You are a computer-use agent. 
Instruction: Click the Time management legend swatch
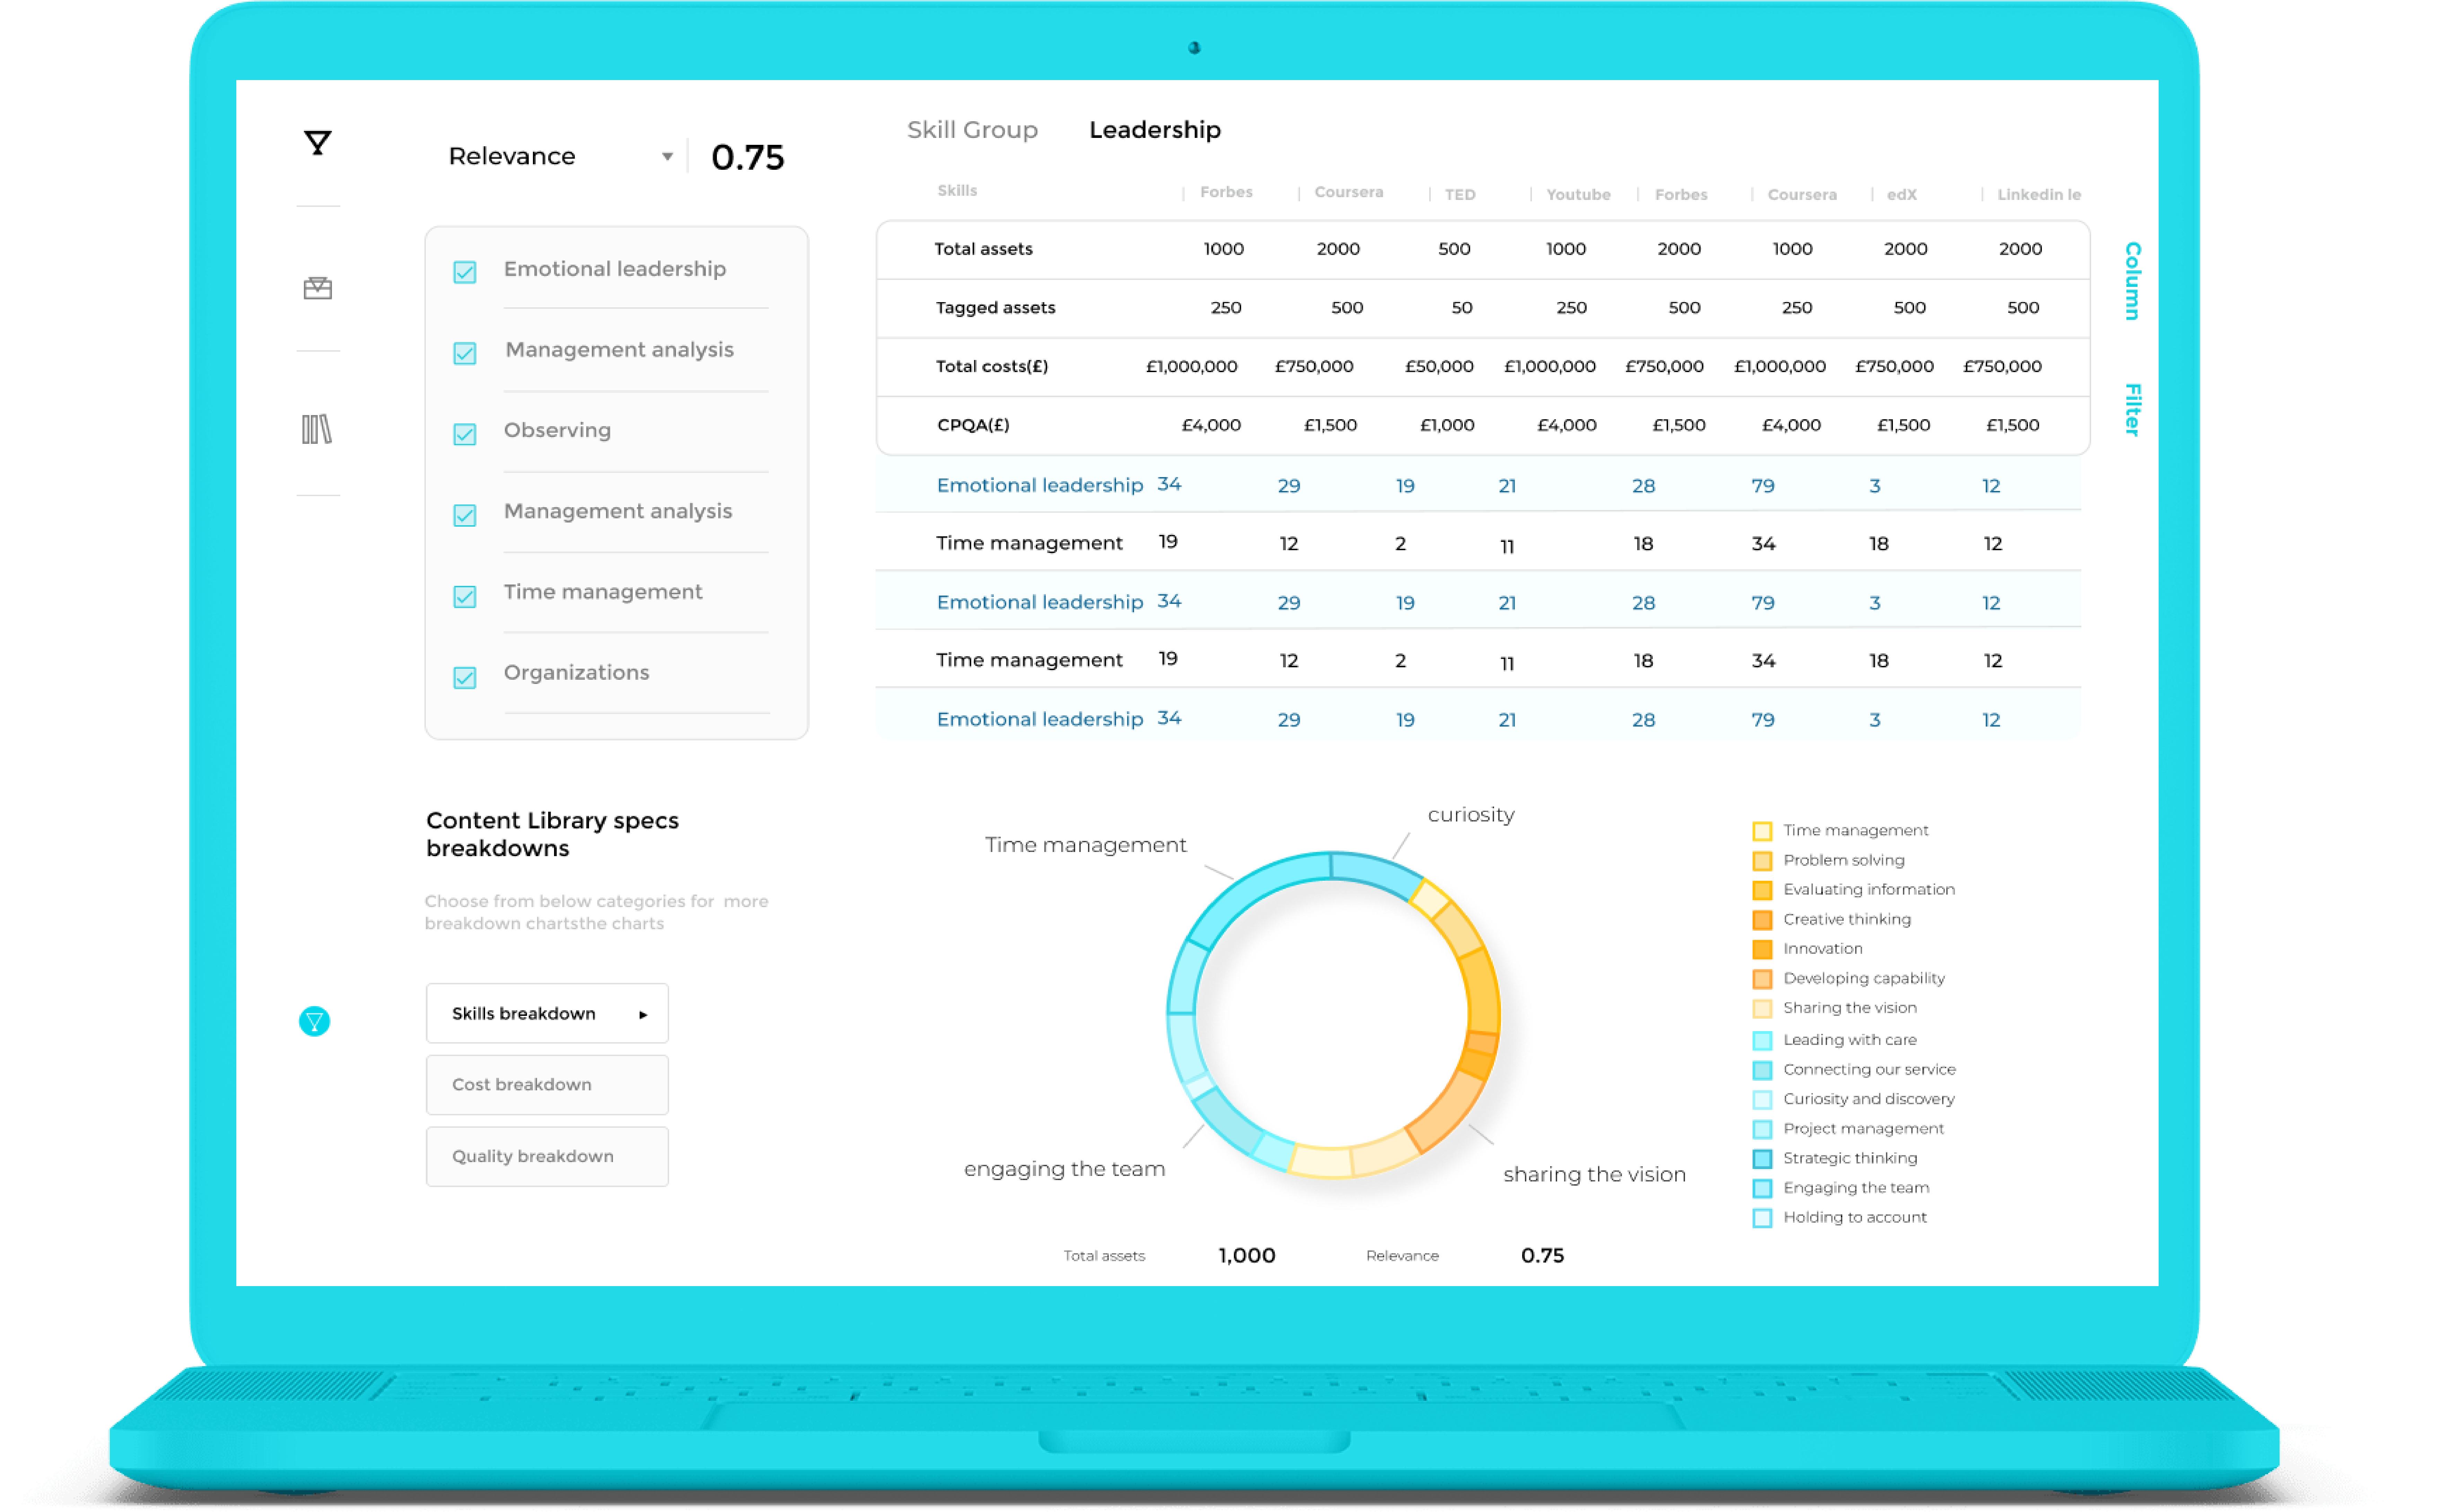1762,831
